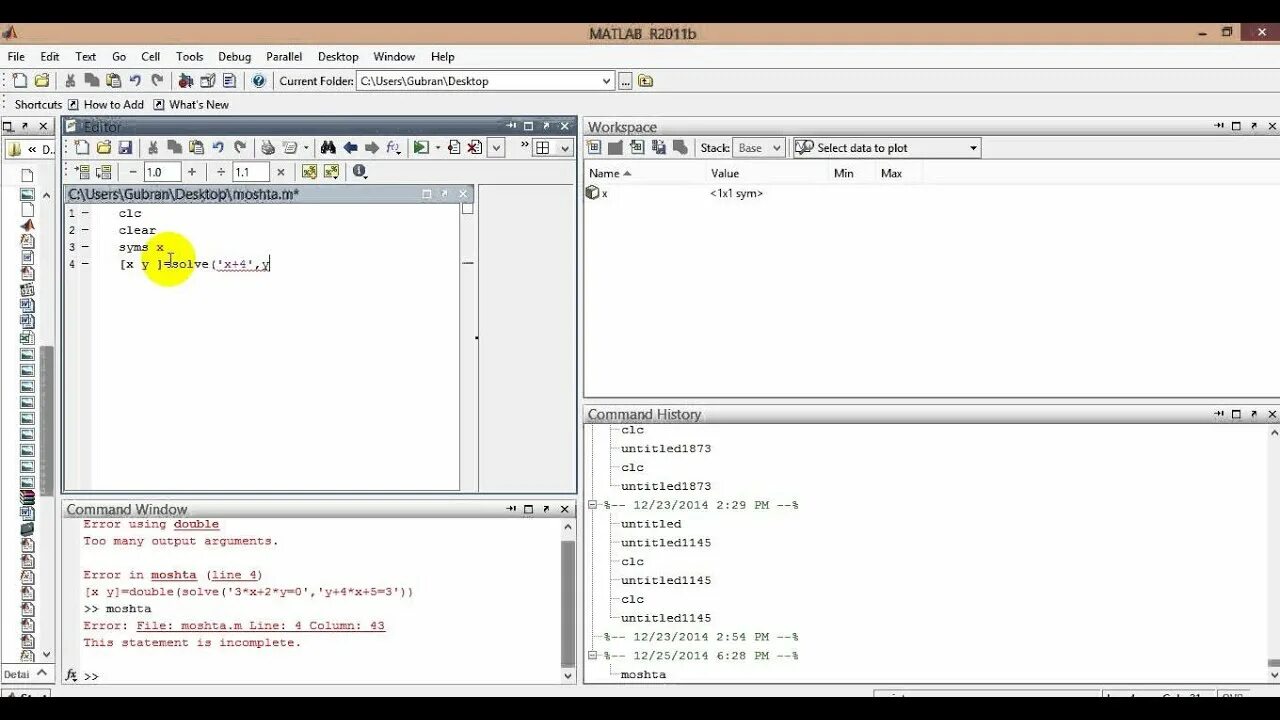1280x720 pixels.
Task: Run moshta.m with green play icon
Action: click(x=421, y=147)
